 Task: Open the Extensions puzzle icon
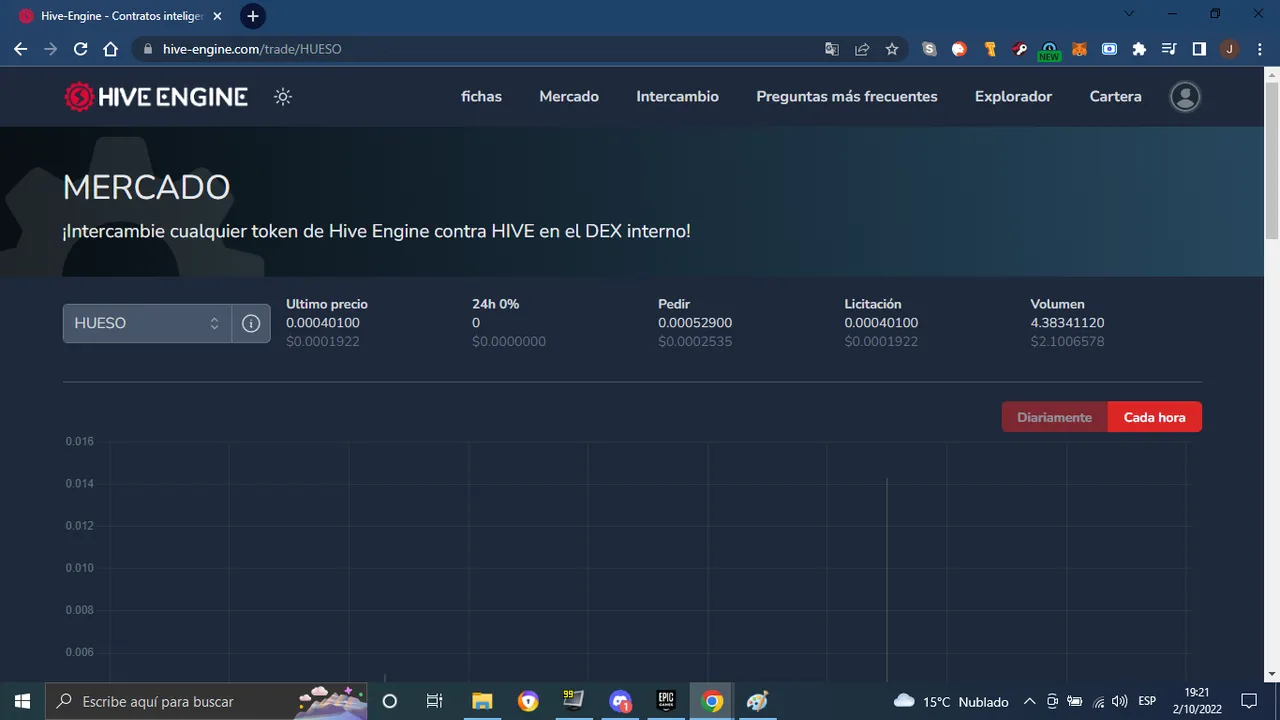(1139, 49)
